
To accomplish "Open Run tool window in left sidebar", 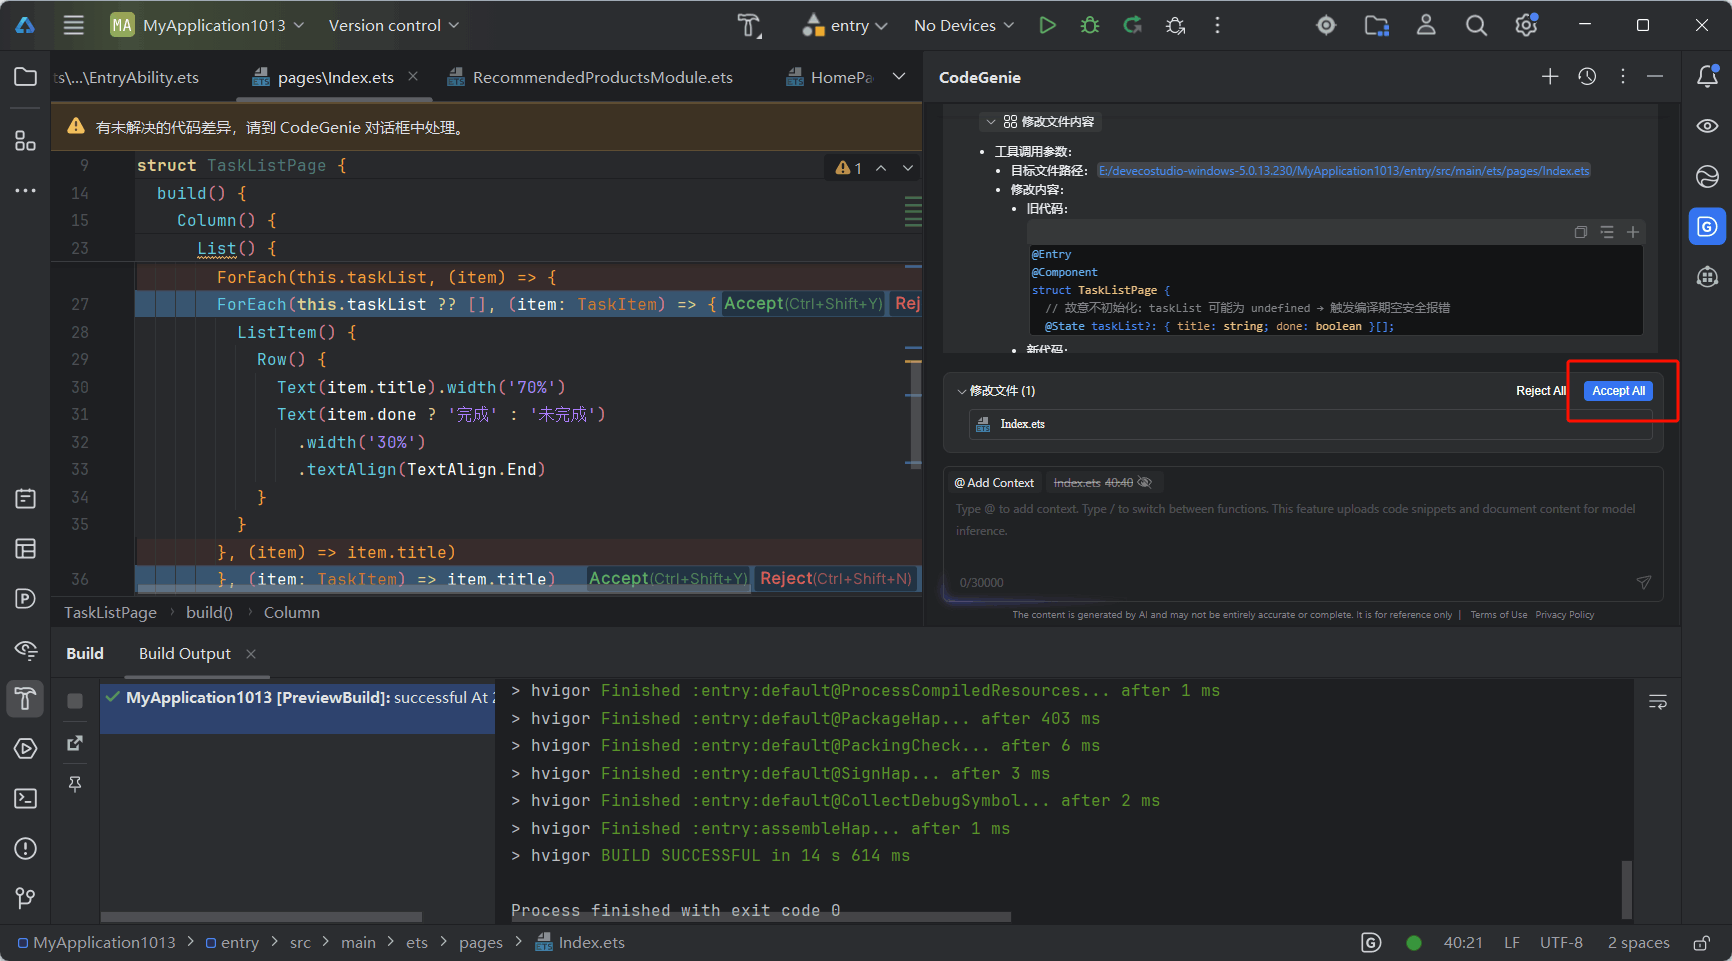I will [26, 748].
